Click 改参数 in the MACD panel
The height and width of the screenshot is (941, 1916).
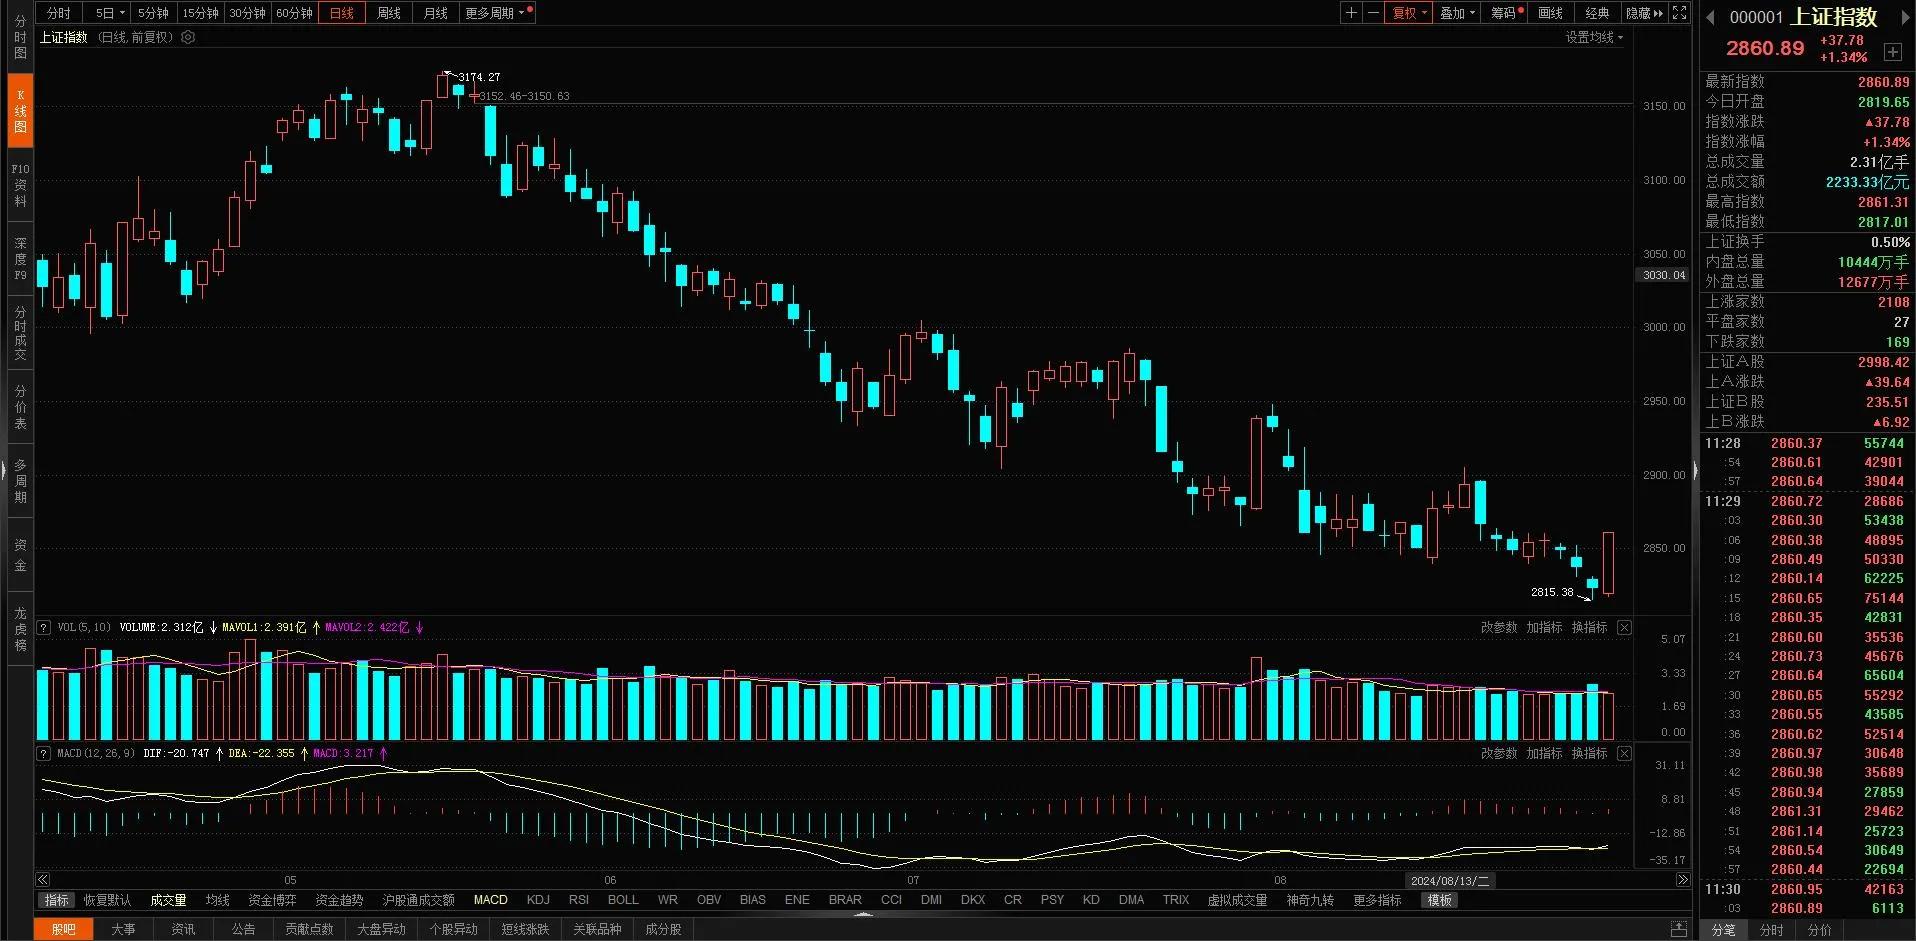(1498, 753)
